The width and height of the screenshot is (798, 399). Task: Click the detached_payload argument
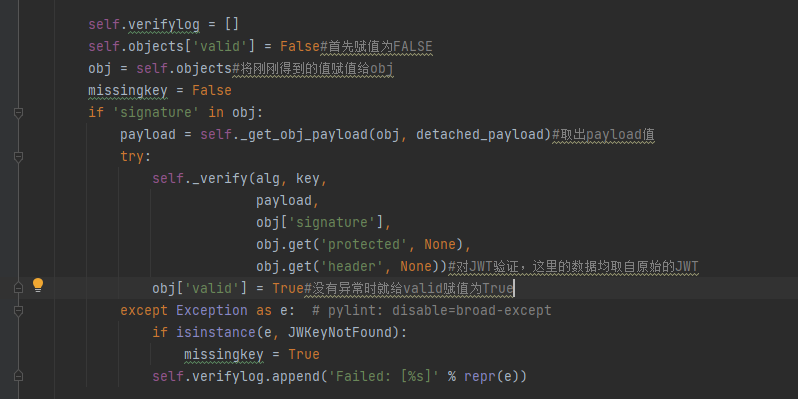pyautogui.click(x=480, y=135)
